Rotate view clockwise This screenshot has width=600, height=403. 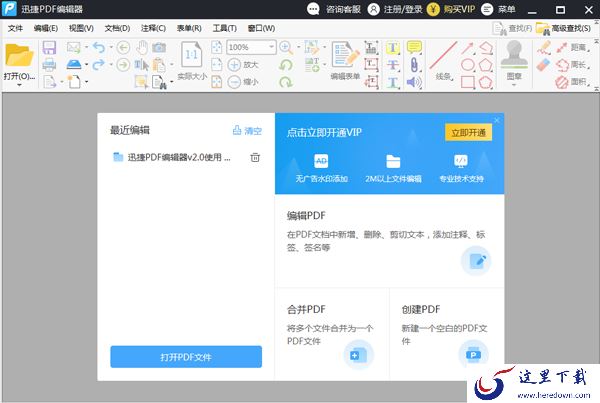click(x=285, y=82)
